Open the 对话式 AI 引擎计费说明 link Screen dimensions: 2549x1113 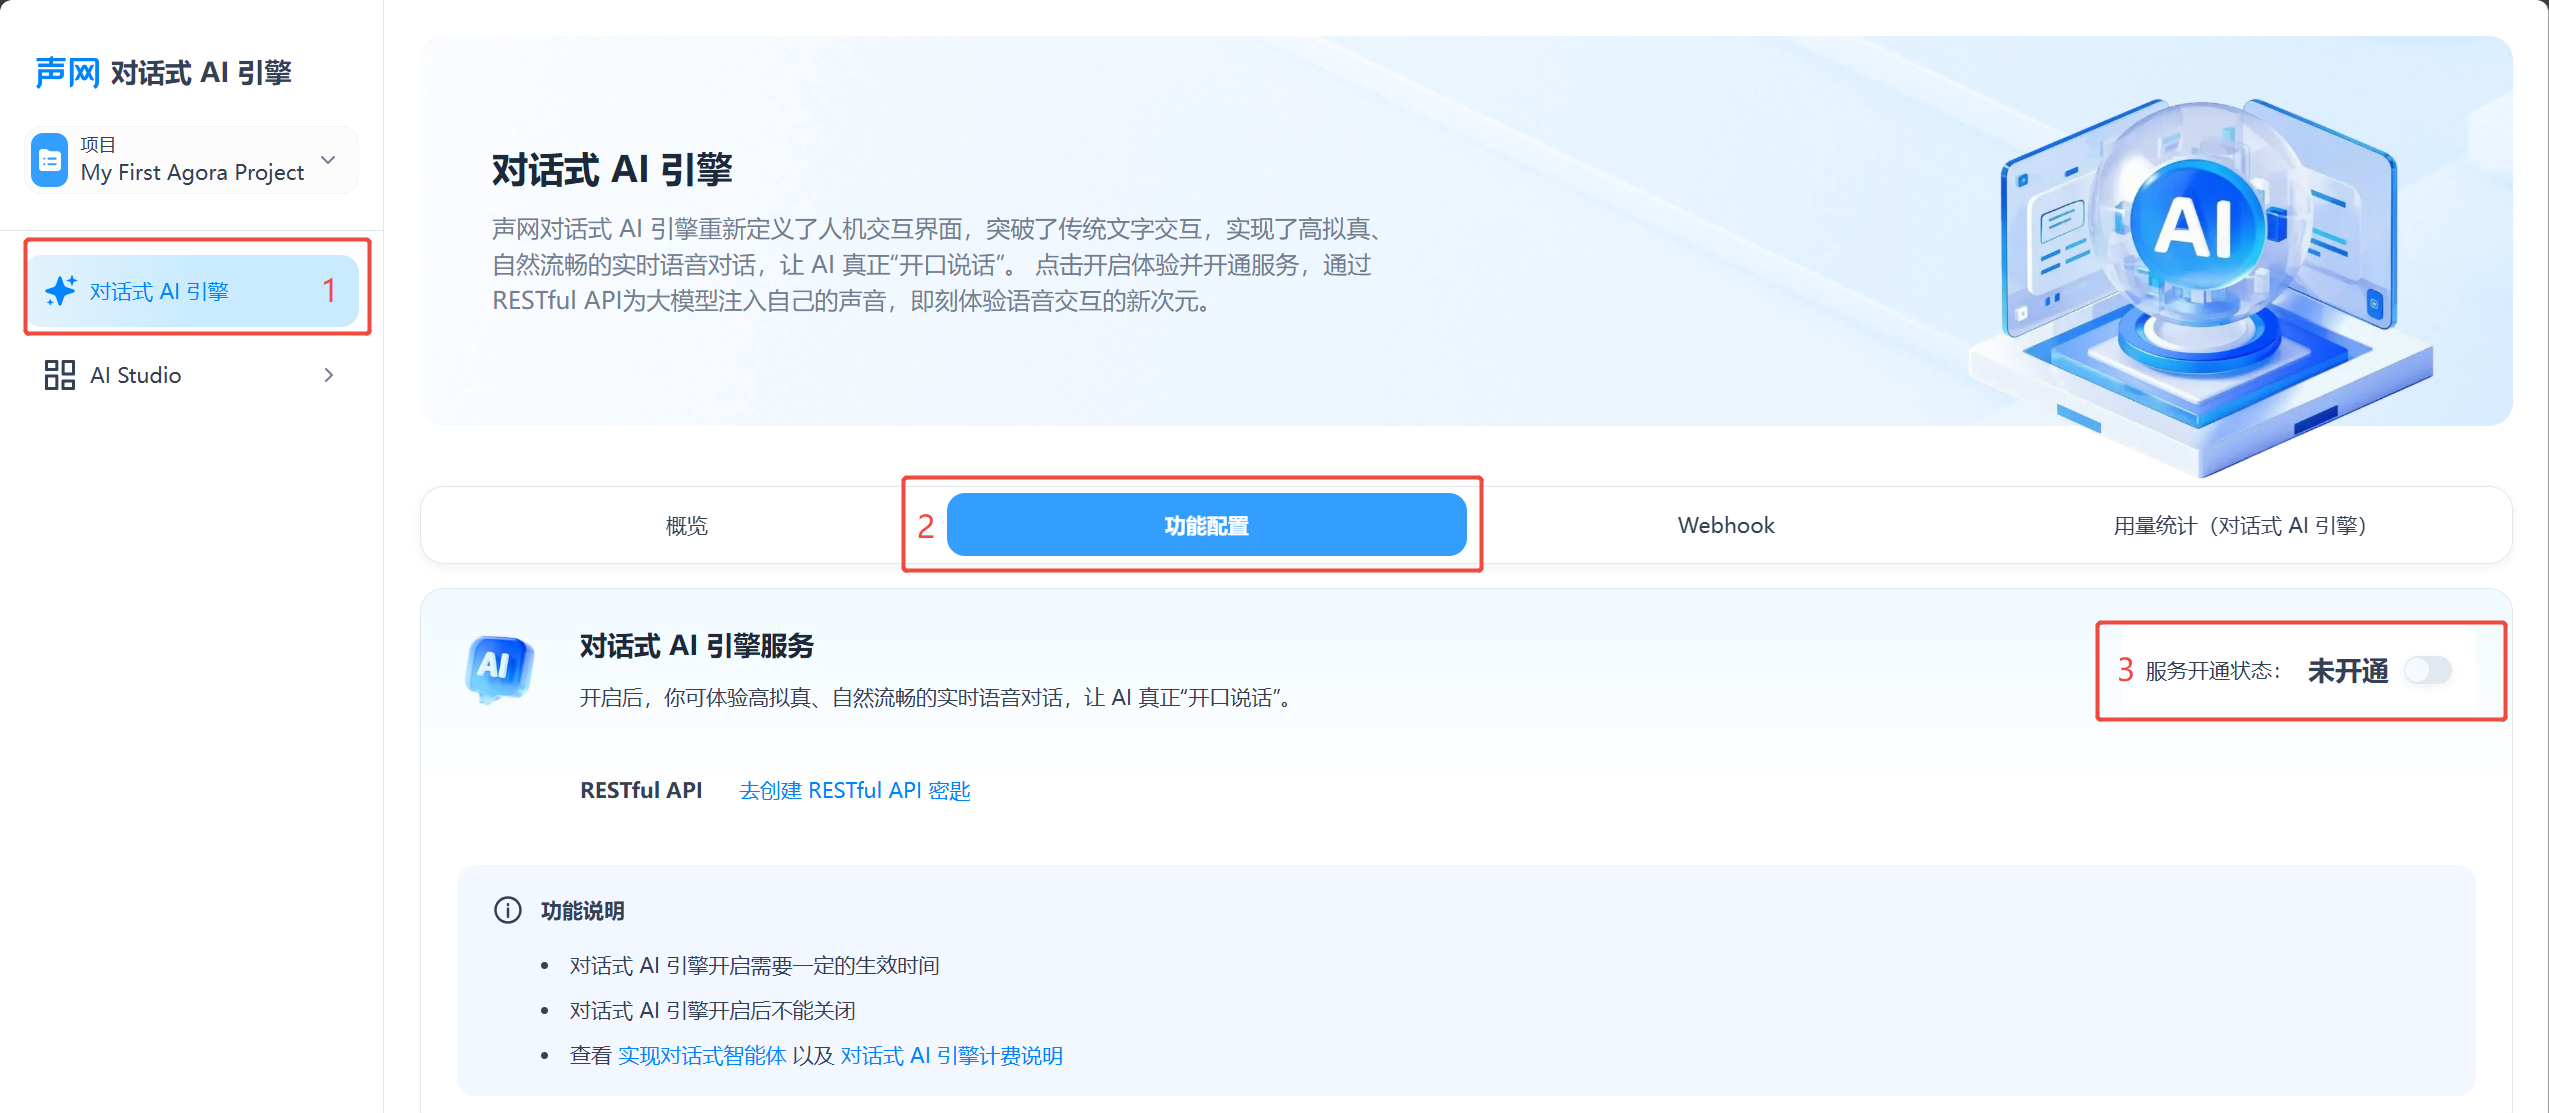coord(951,1056)
